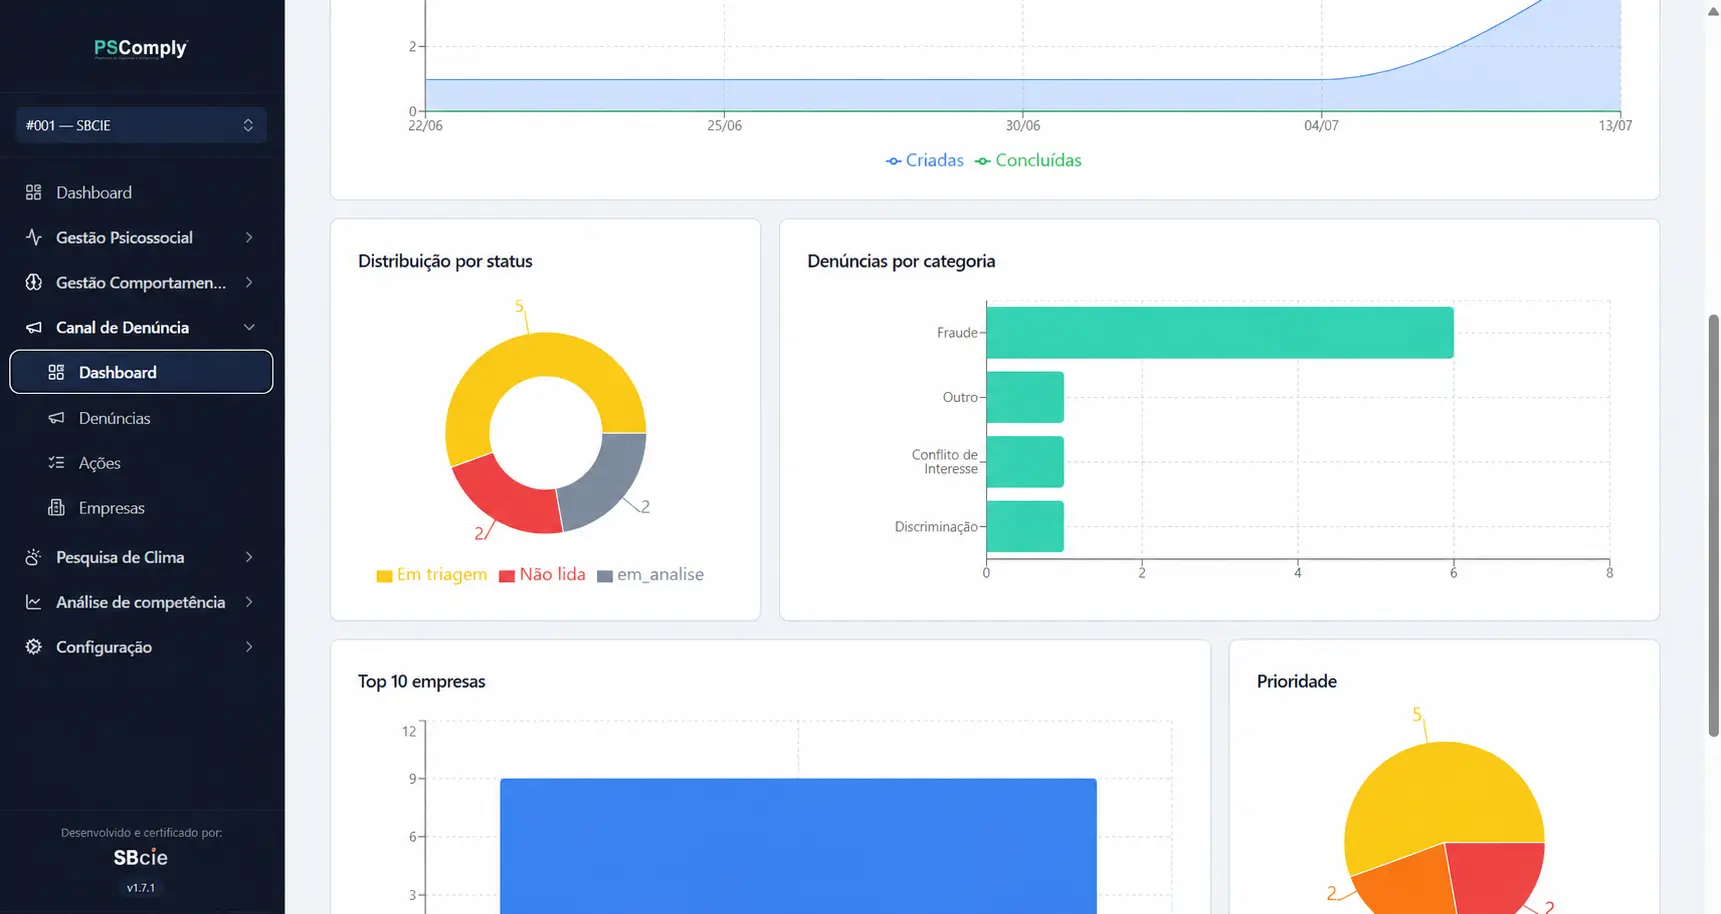Click the Fraude bar in category chart

[1220, 332]
